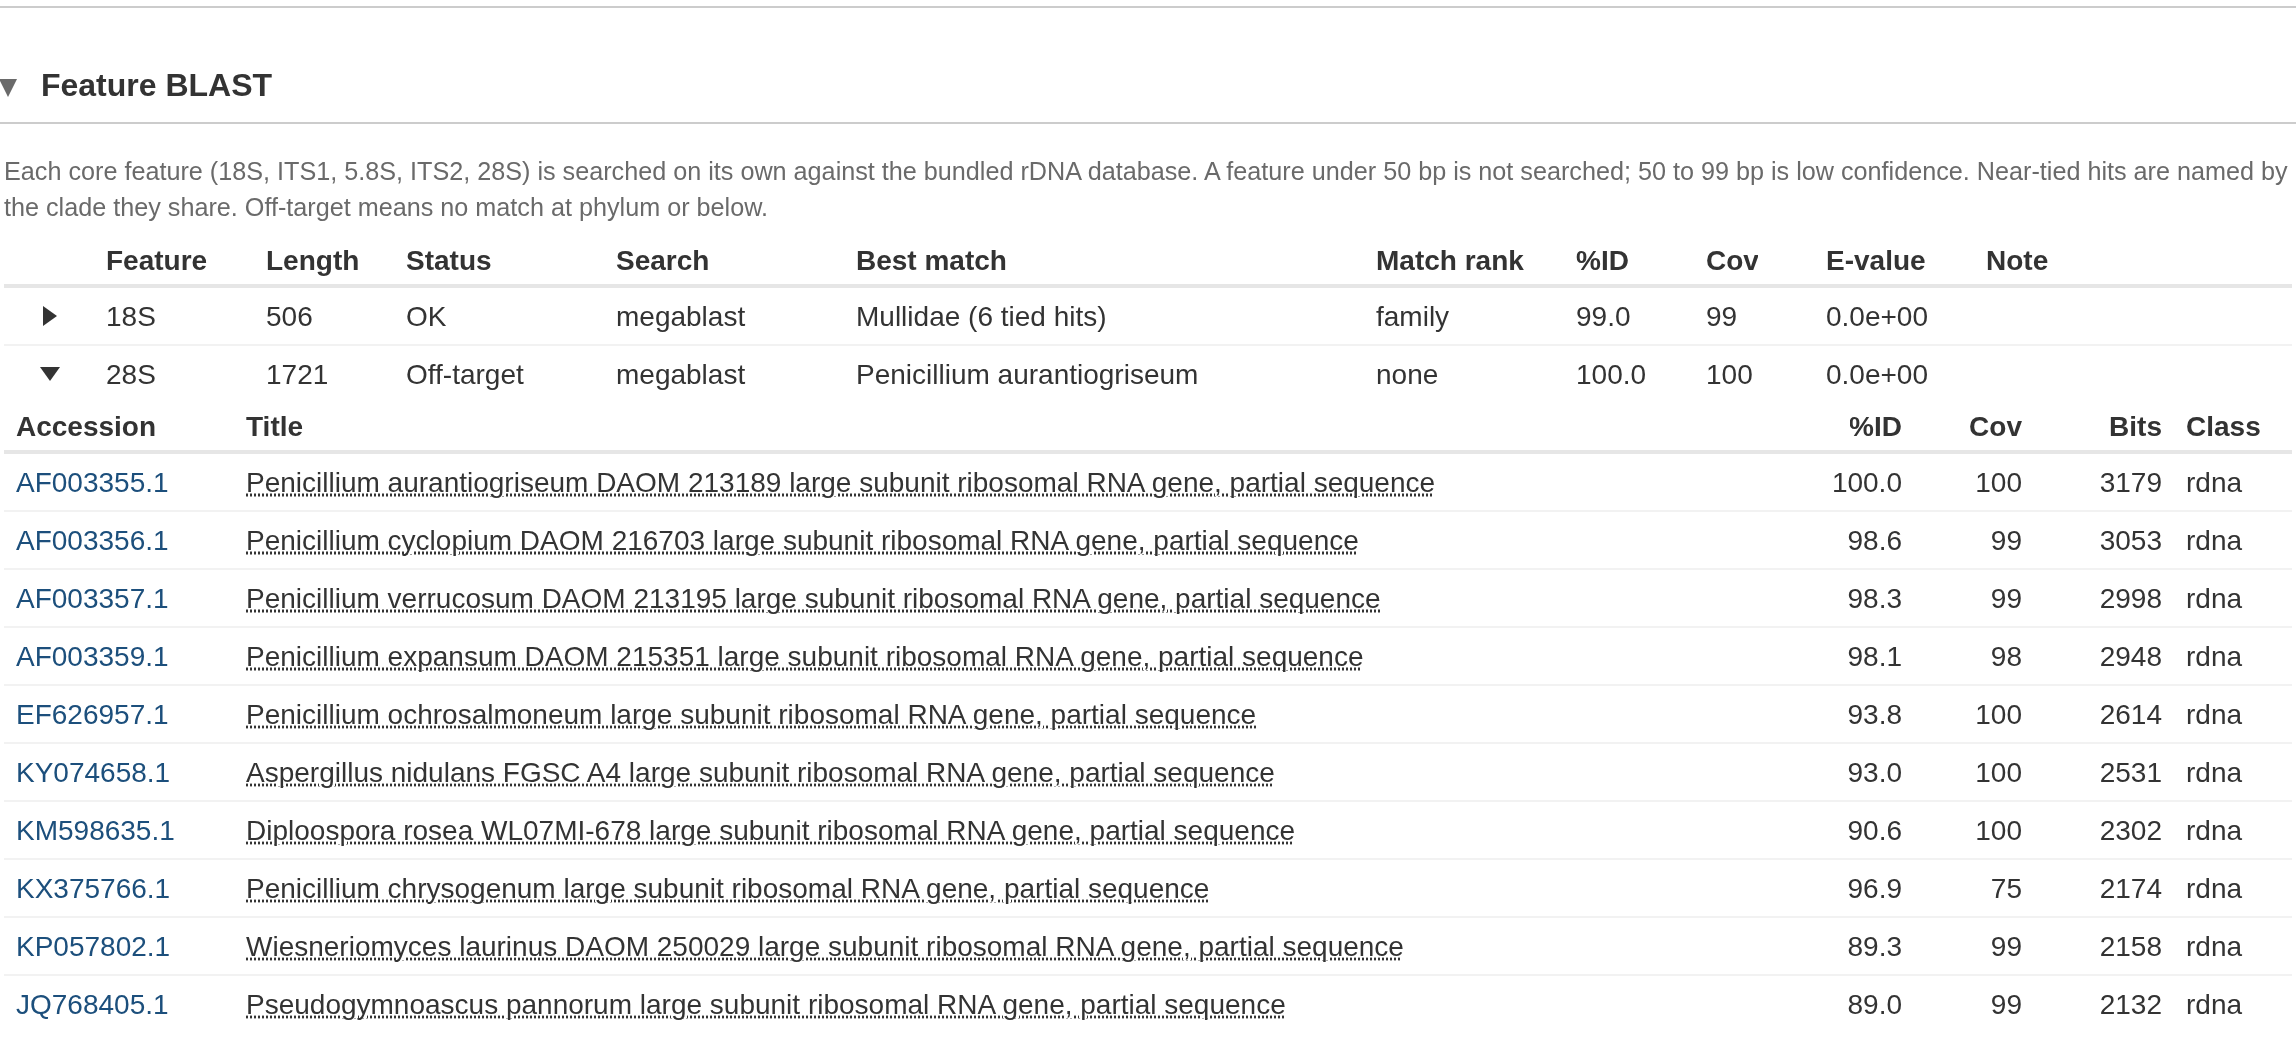Click the OK status of 18S

pos(426,317)
